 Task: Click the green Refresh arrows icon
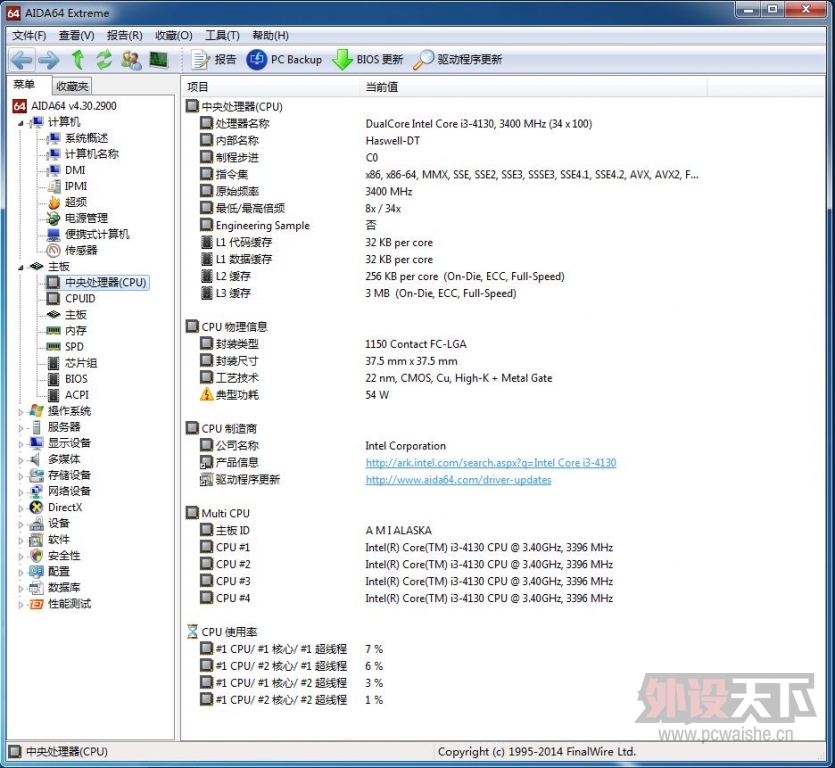tap(104, 60)
